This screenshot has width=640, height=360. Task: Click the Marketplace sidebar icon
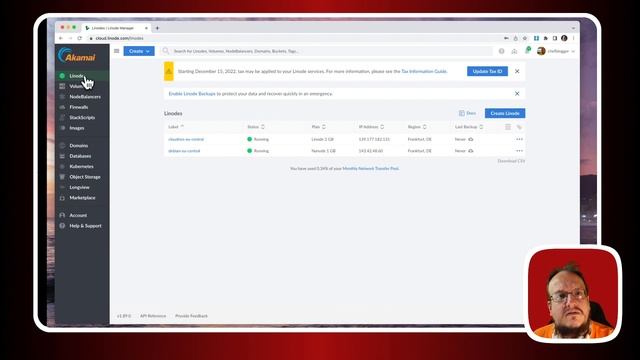click(62, 198)
